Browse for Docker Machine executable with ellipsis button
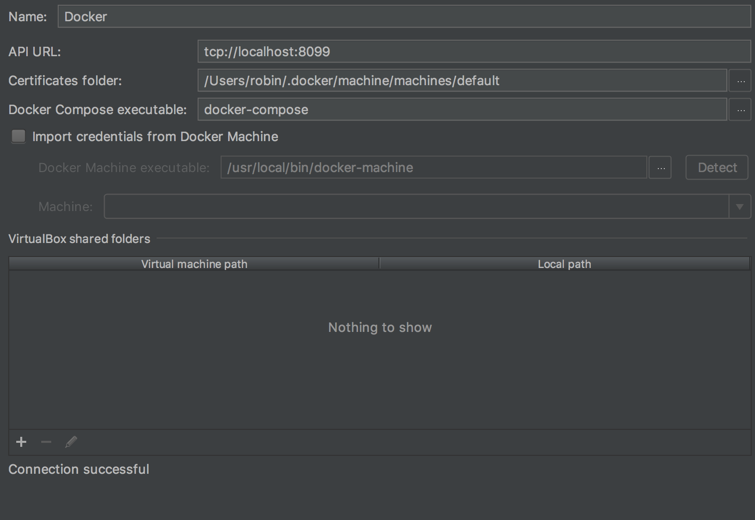 pyautogui.click(x=660, y=168)
